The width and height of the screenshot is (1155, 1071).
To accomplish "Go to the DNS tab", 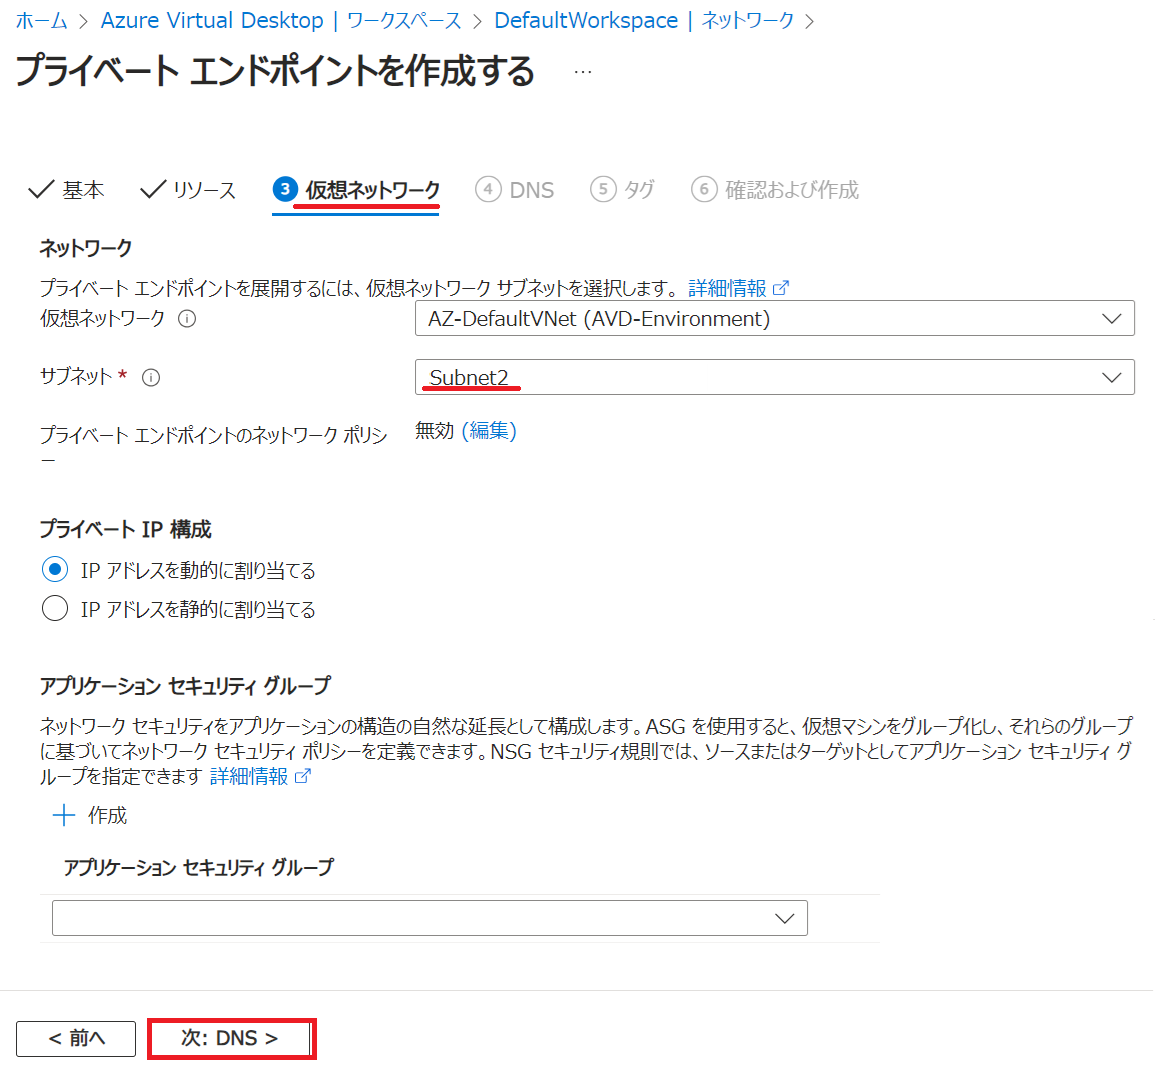I will point(515,190).
